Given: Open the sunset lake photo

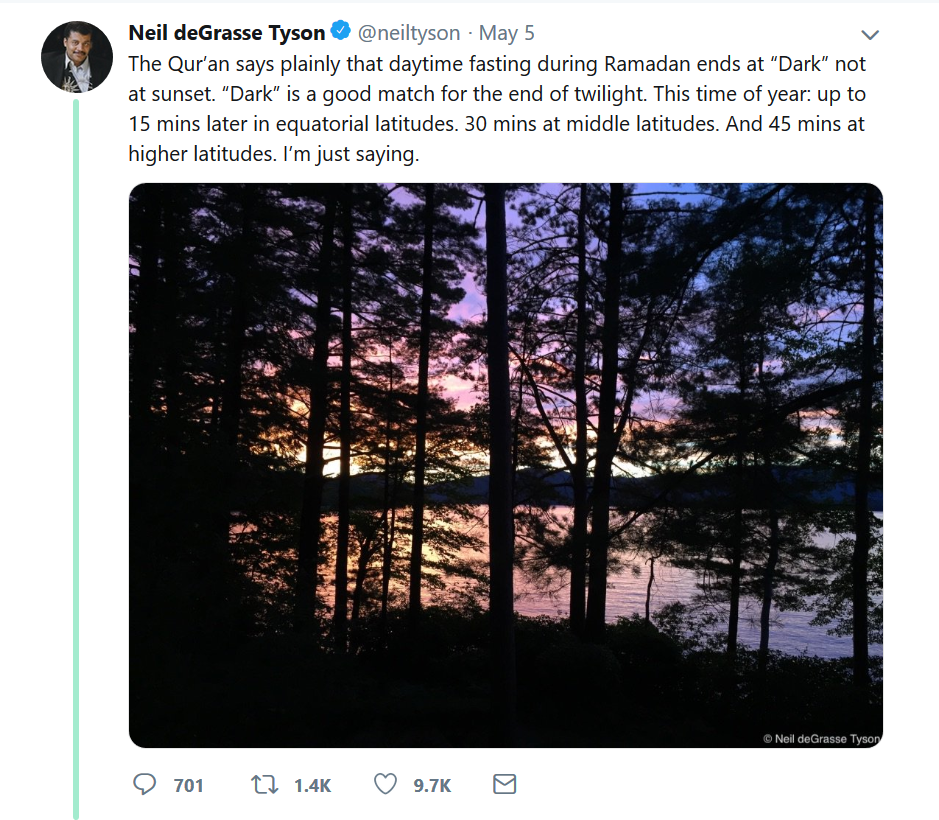Looking at the screenshot, I should tap(505, 465).
